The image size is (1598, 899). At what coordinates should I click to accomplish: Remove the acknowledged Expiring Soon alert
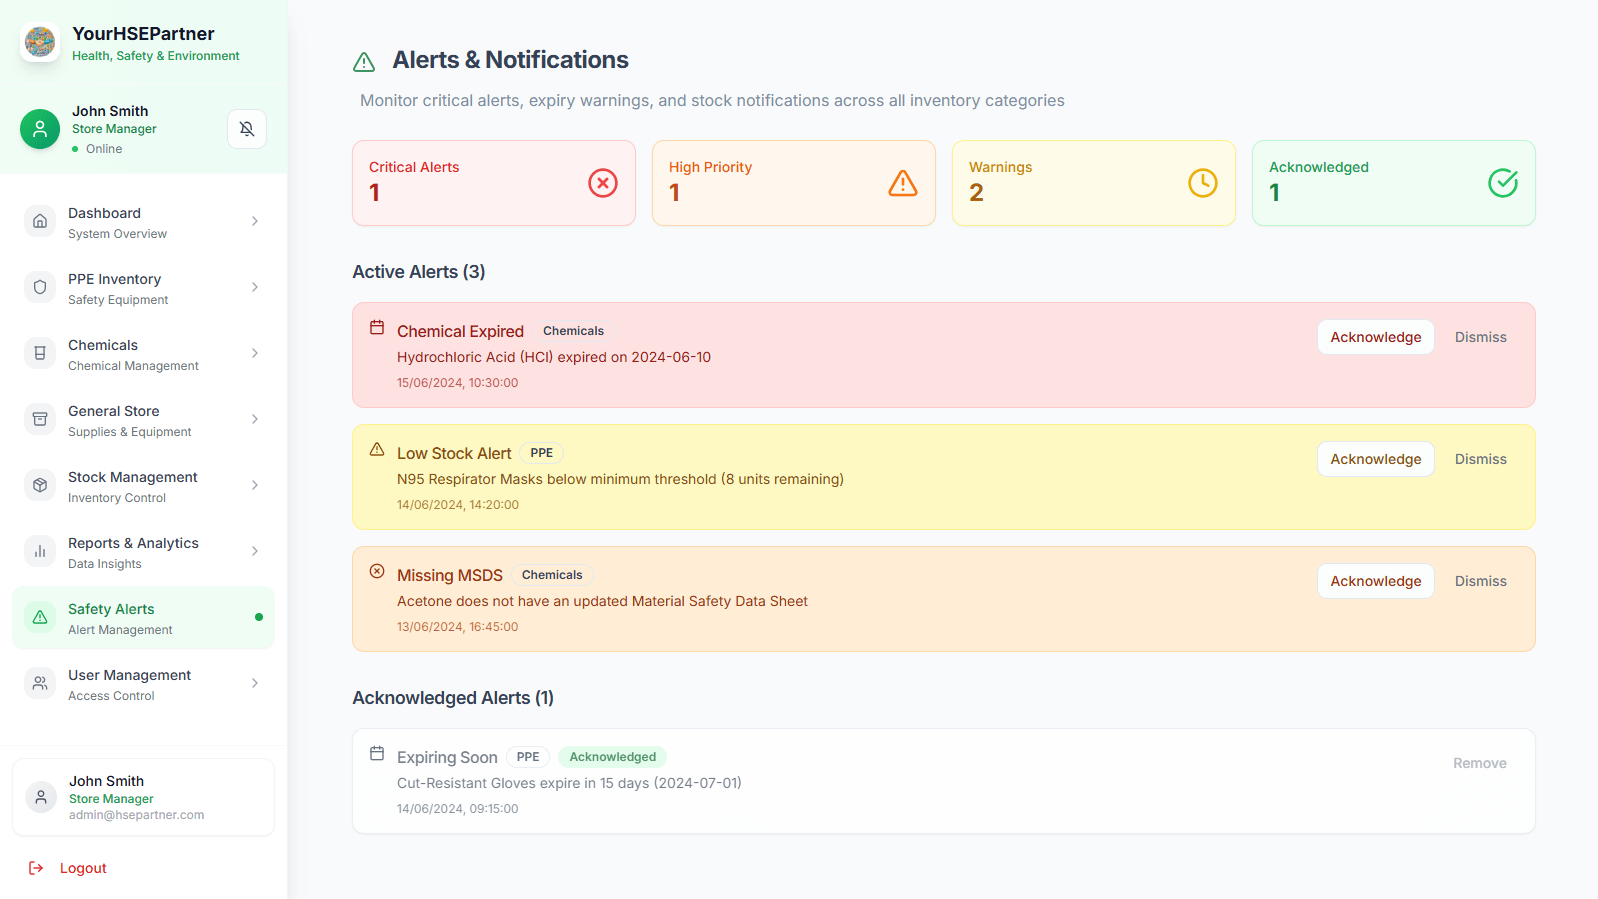click(x=1479, y=763)
